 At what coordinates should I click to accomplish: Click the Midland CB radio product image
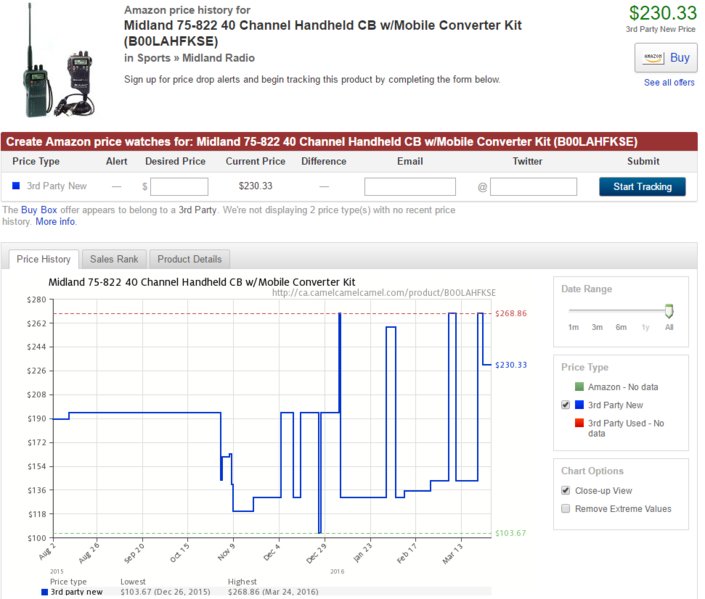pyautogui.click(x=58, y=62)
